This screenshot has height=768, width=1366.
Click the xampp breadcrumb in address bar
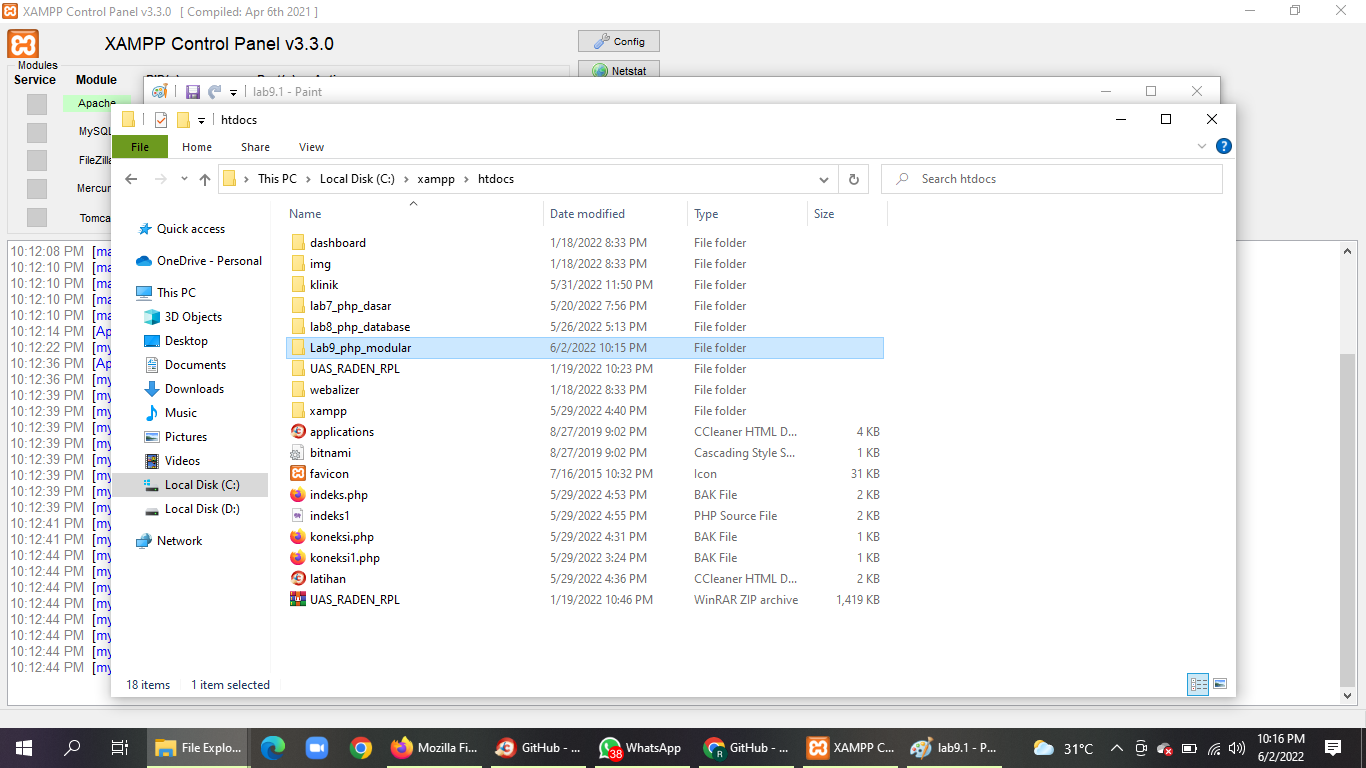click(x=436, y=179)
